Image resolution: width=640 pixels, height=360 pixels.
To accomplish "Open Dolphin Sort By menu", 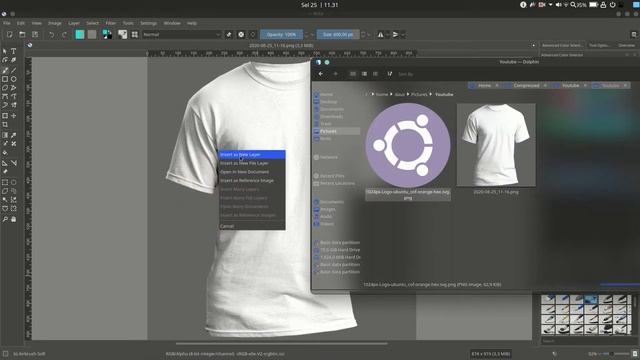I will (x=405, y=74).
